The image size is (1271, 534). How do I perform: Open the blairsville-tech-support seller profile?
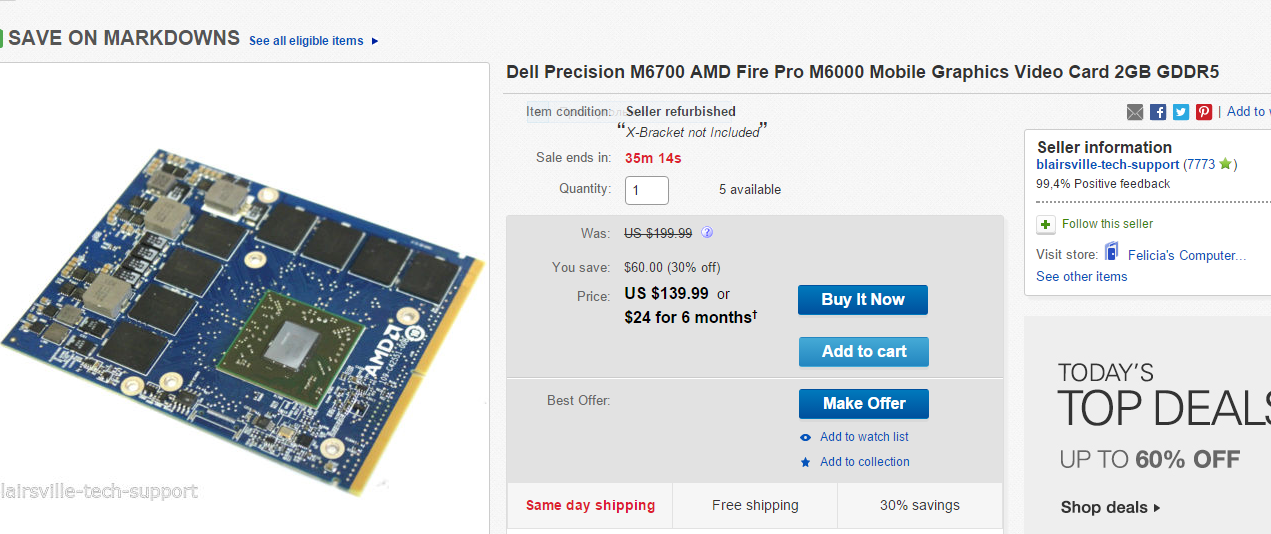(1108, 164)
